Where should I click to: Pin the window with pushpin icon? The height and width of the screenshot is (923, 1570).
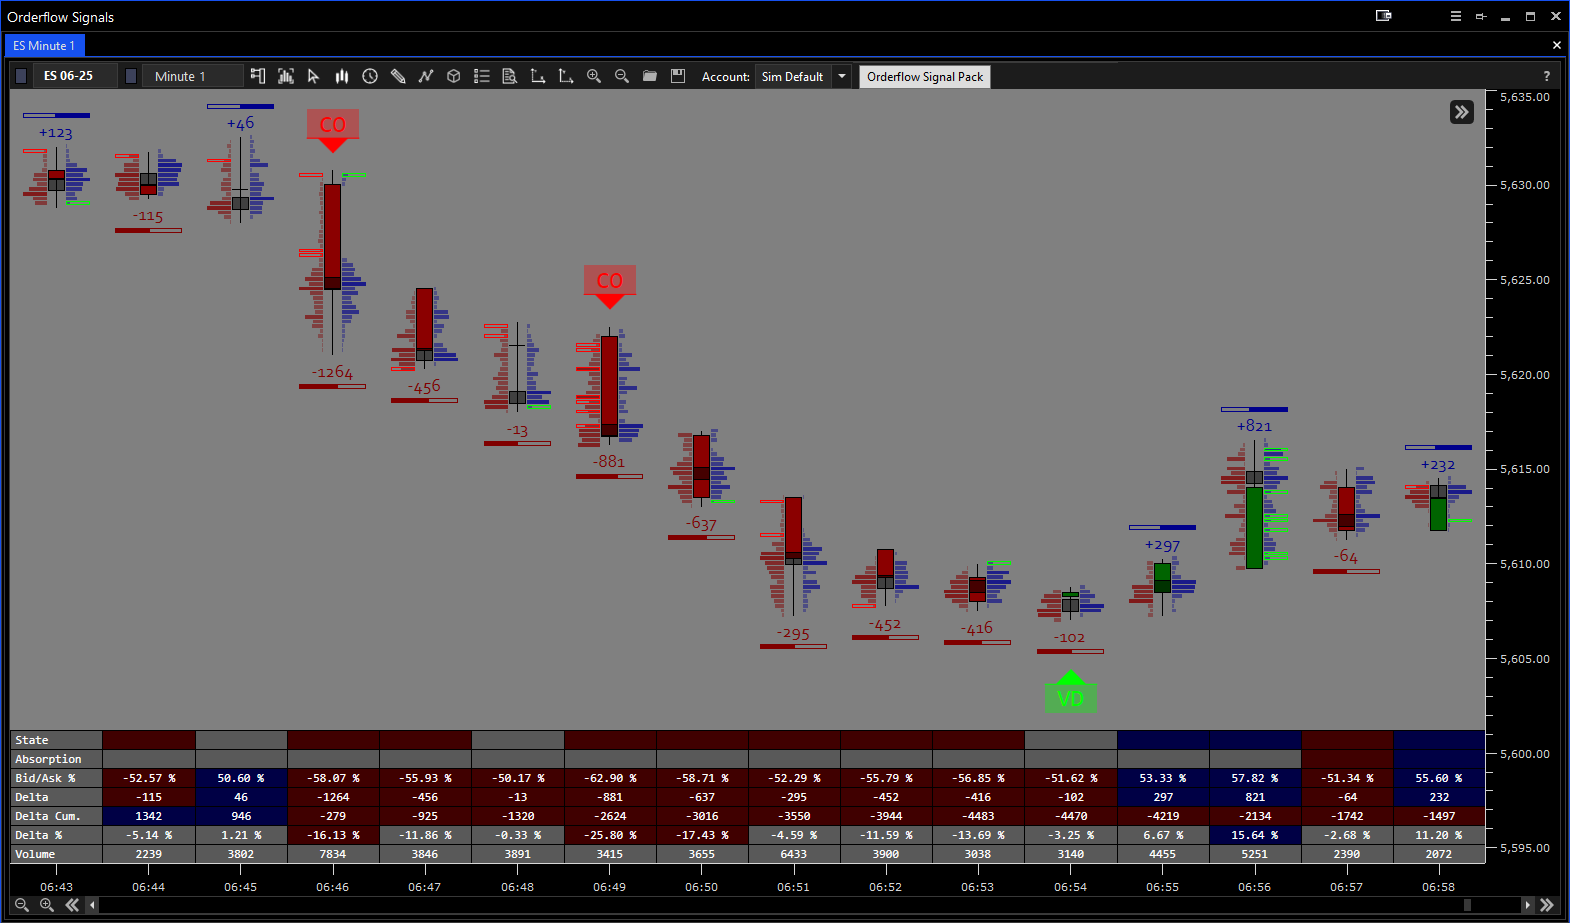[1481, 16]
